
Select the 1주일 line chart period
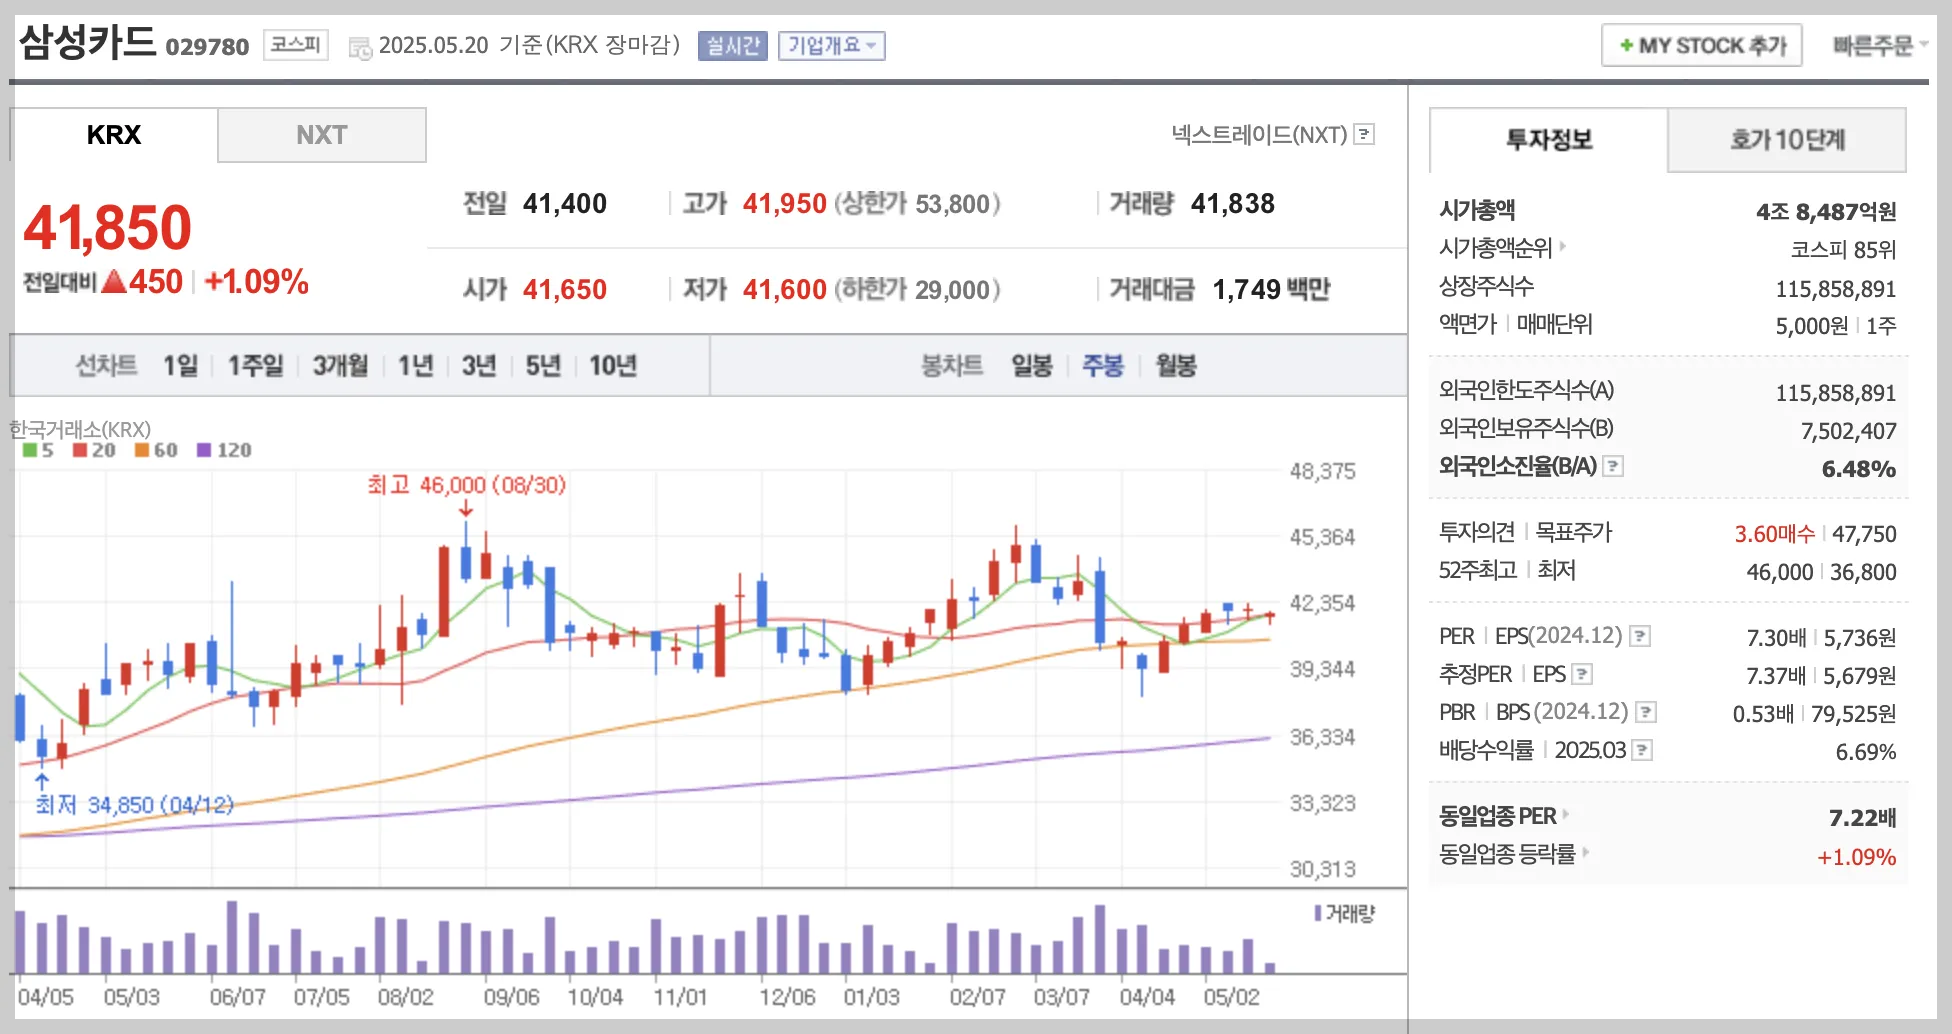tap(256, 366)
